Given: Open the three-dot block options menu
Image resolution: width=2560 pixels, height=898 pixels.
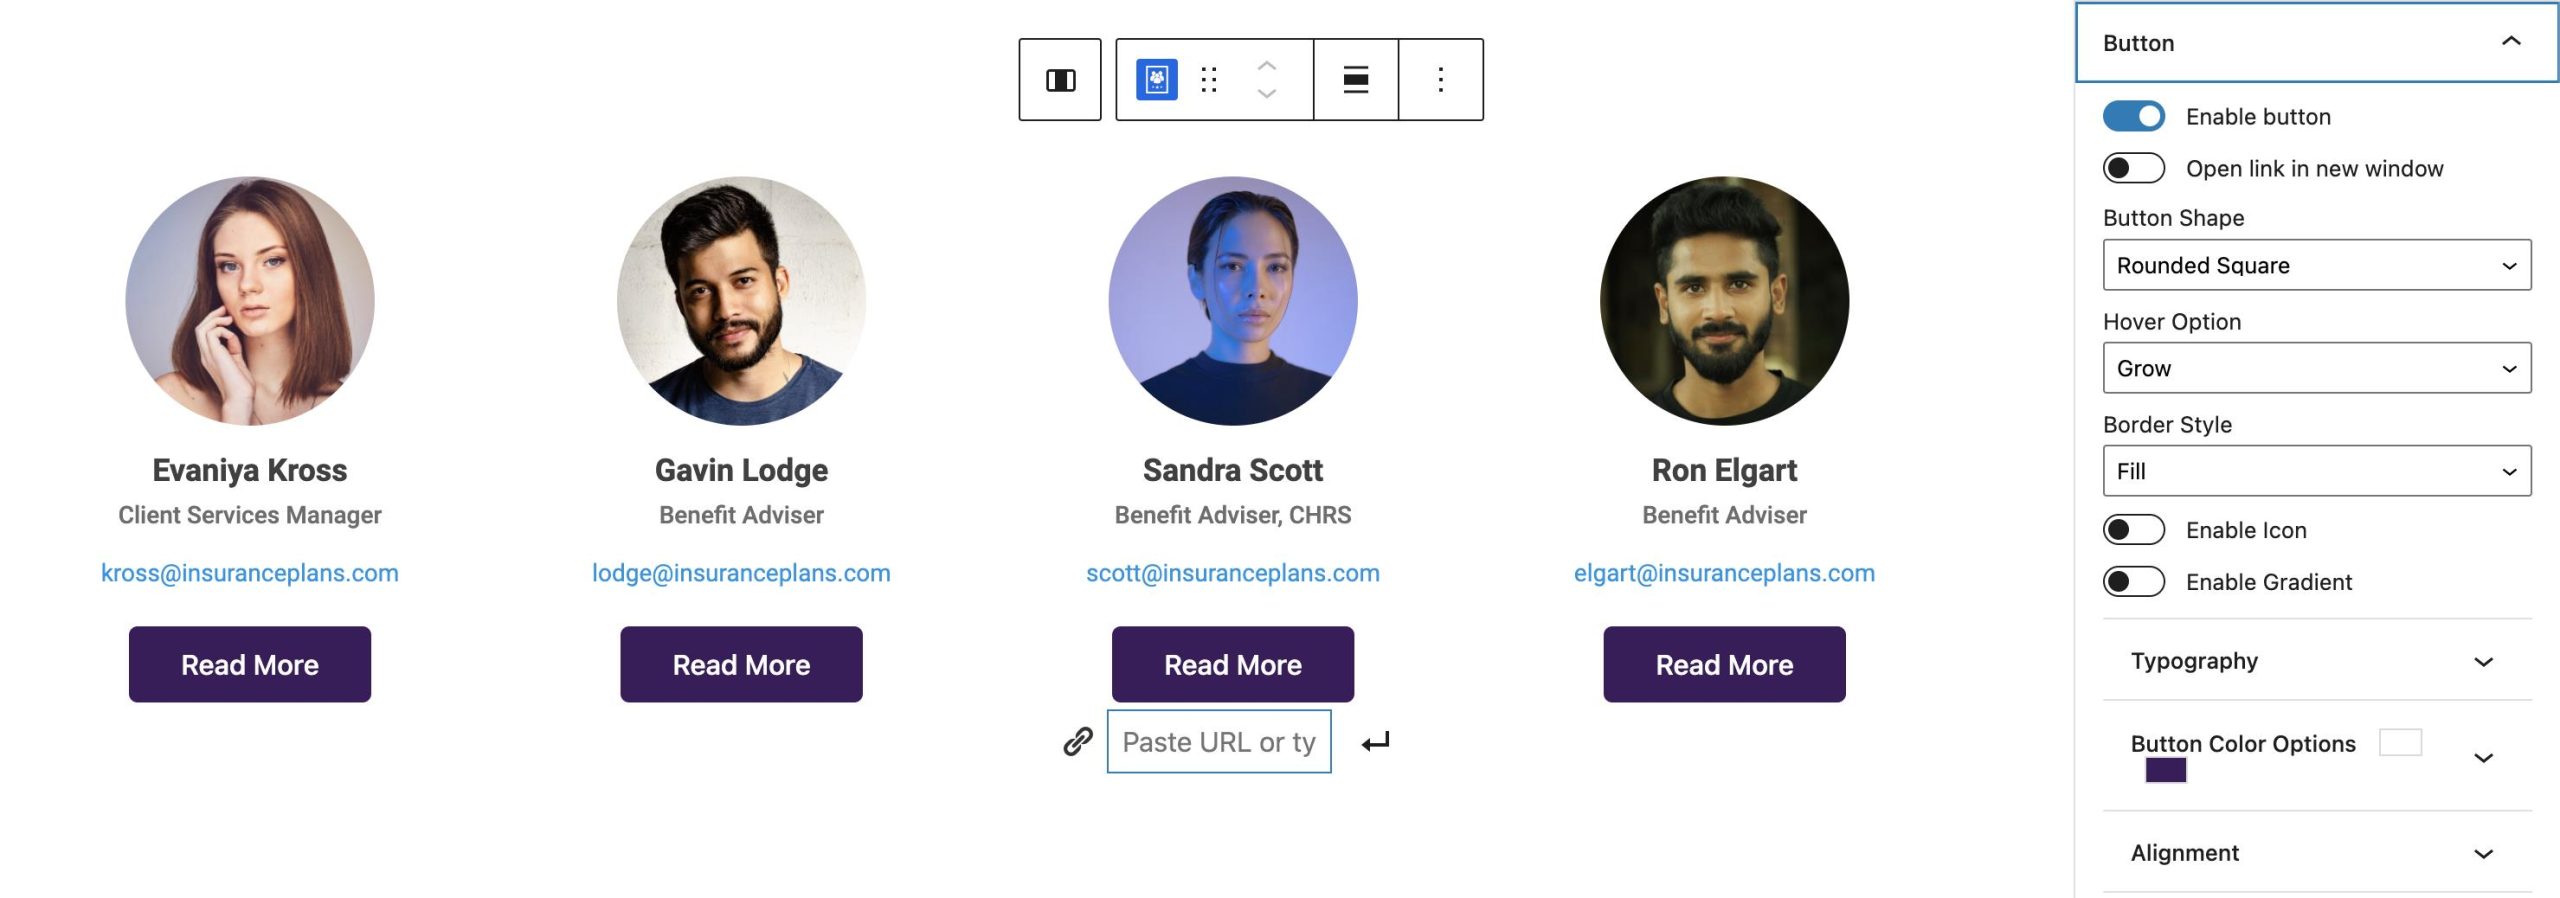Looking at the screenshot, I should point(1440,80).
